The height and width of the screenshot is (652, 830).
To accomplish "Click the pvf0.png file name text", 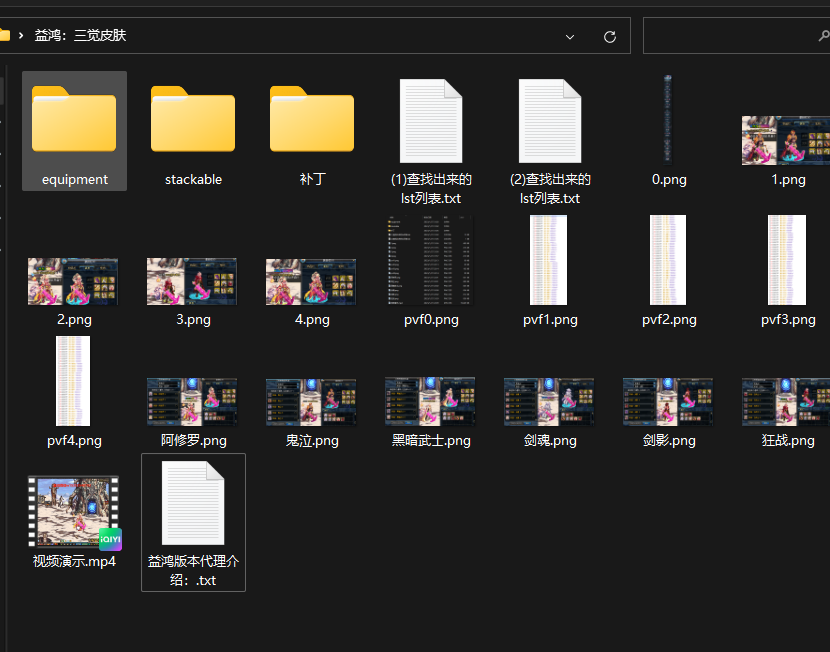I will (431, 320).
